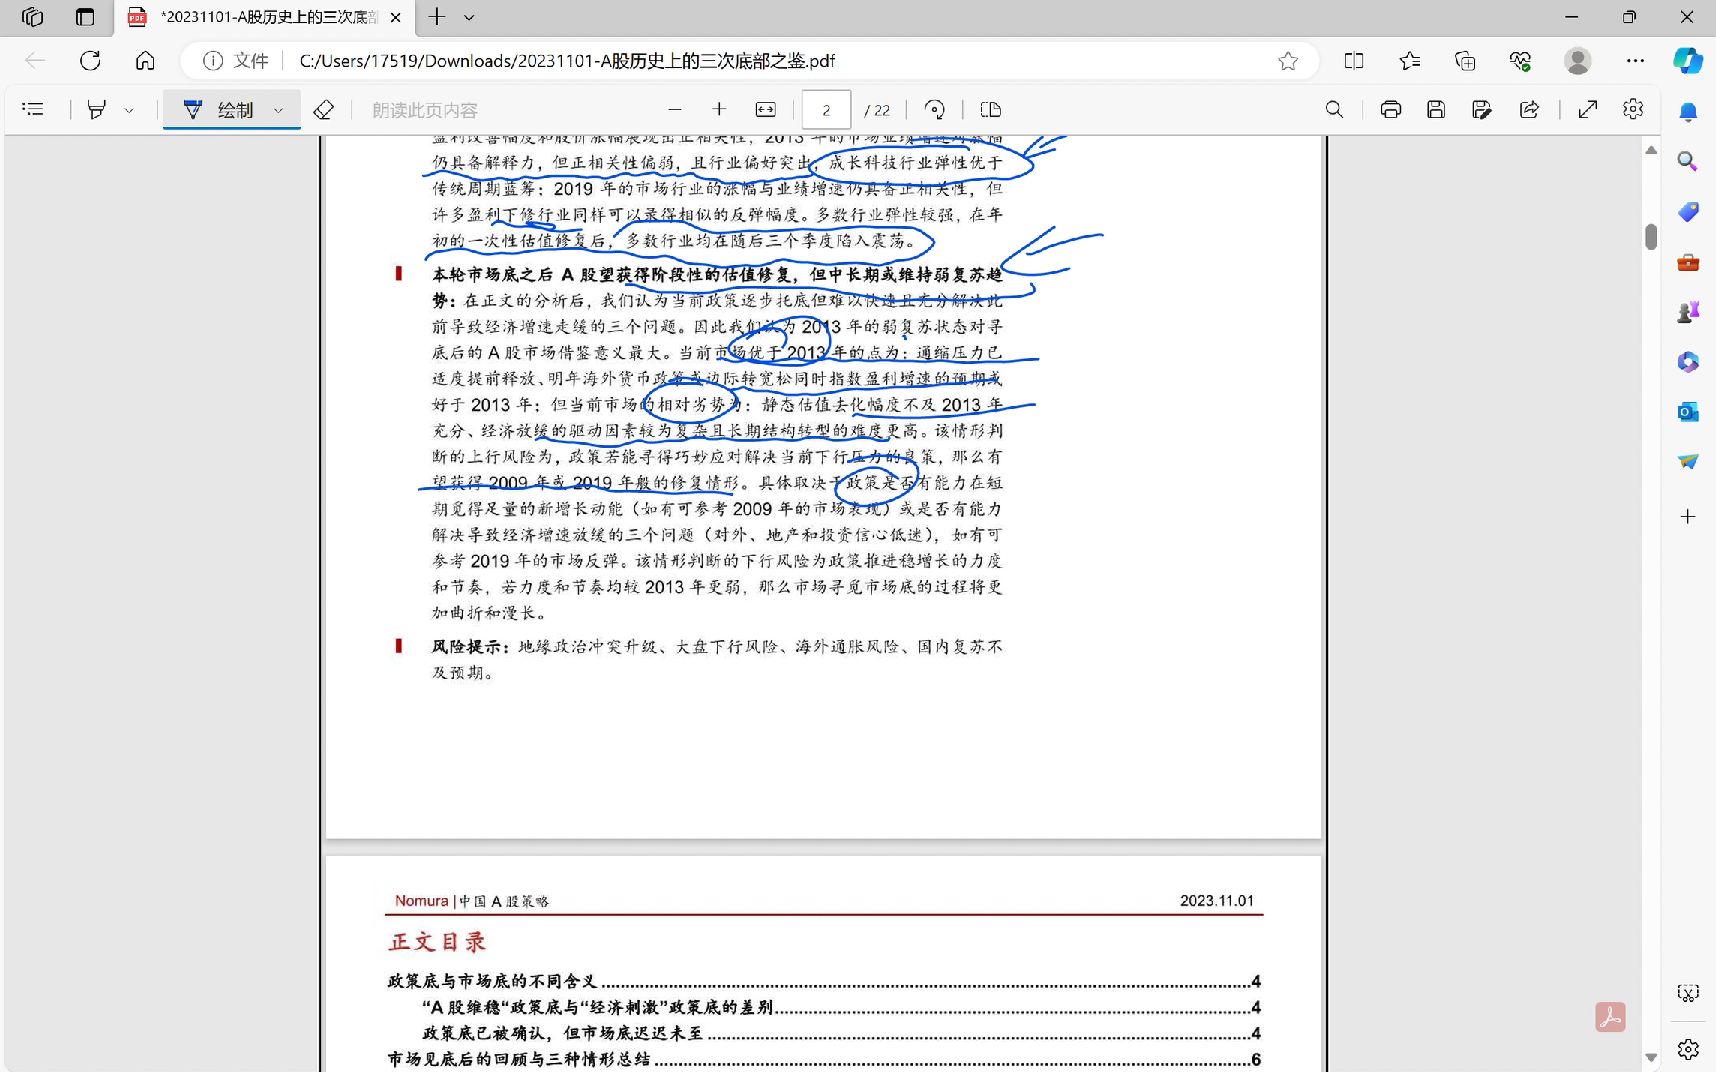Click the scroll up arrow
Image resolution: width=1716 pixels, height=1072 pixels.
(1651, 150)
